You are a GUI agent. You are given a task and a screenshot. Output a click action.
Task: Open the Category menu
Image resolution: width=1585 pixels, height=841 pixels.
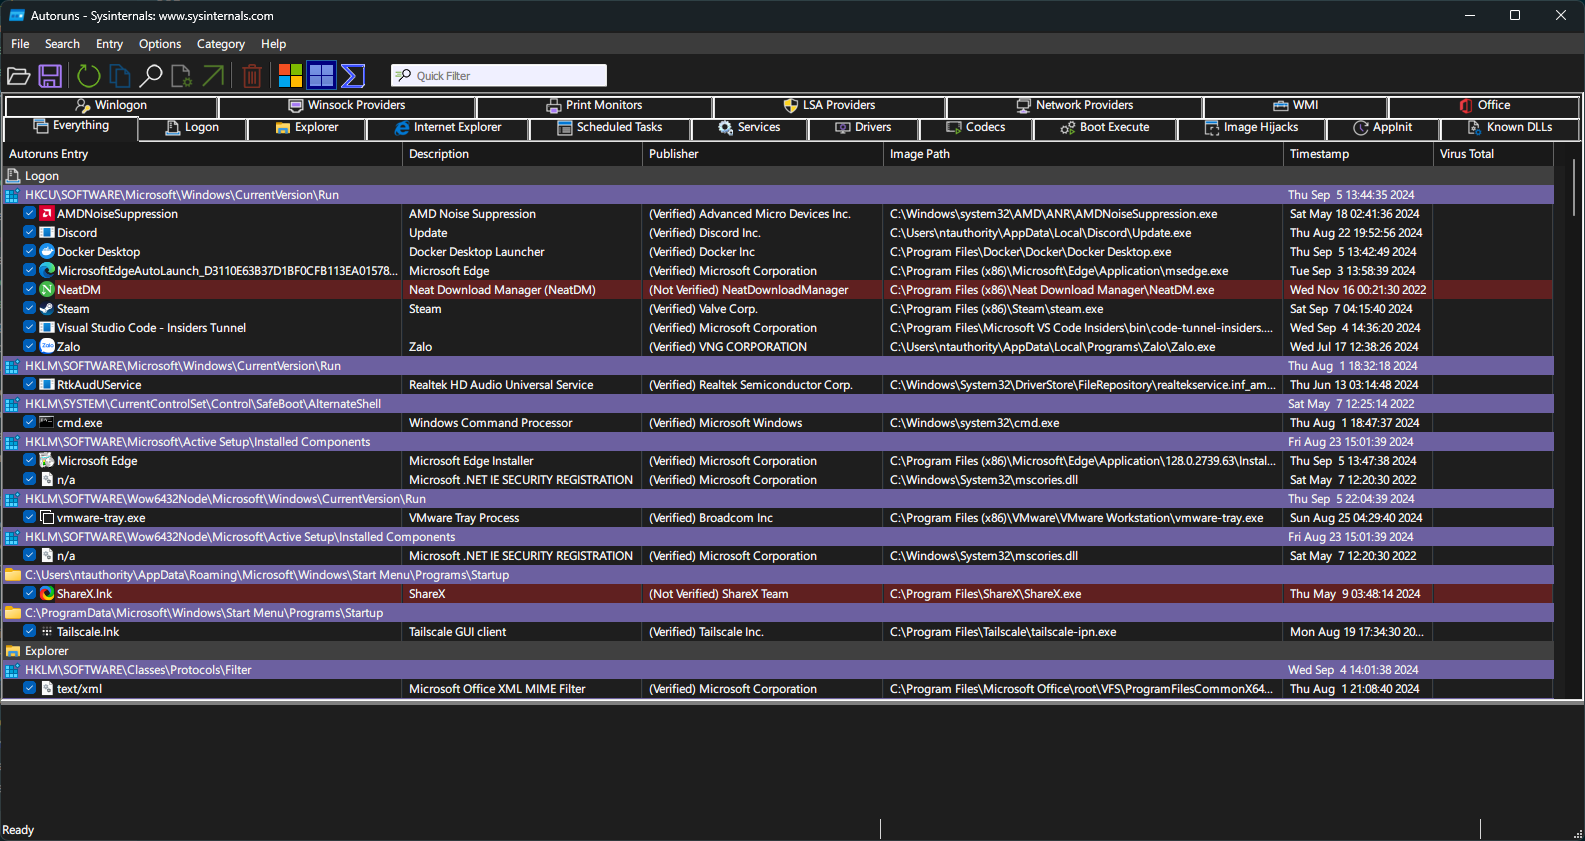point(221,44)
